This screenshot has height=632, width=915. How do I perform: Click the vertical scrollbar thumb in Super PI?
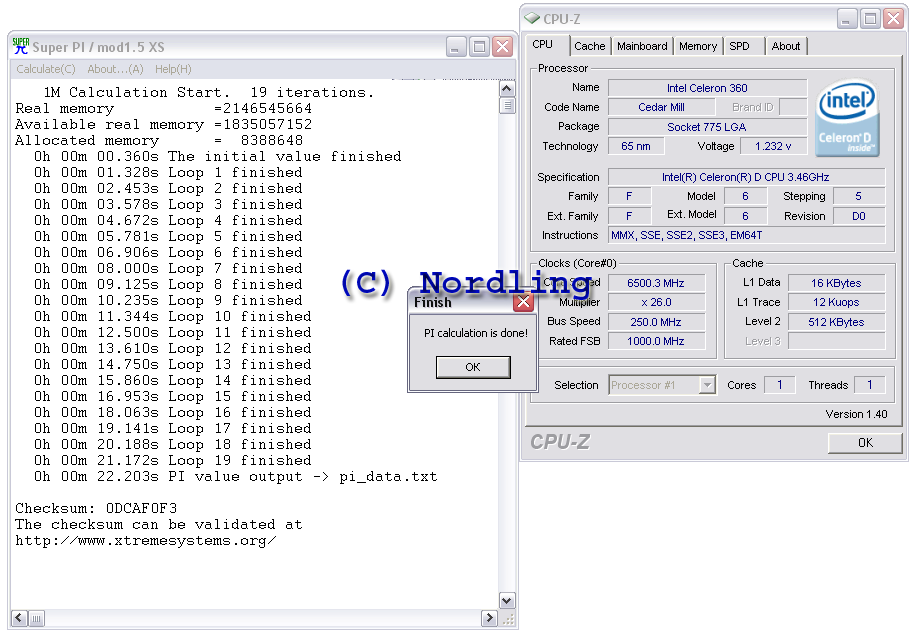(x=507, y=106)
